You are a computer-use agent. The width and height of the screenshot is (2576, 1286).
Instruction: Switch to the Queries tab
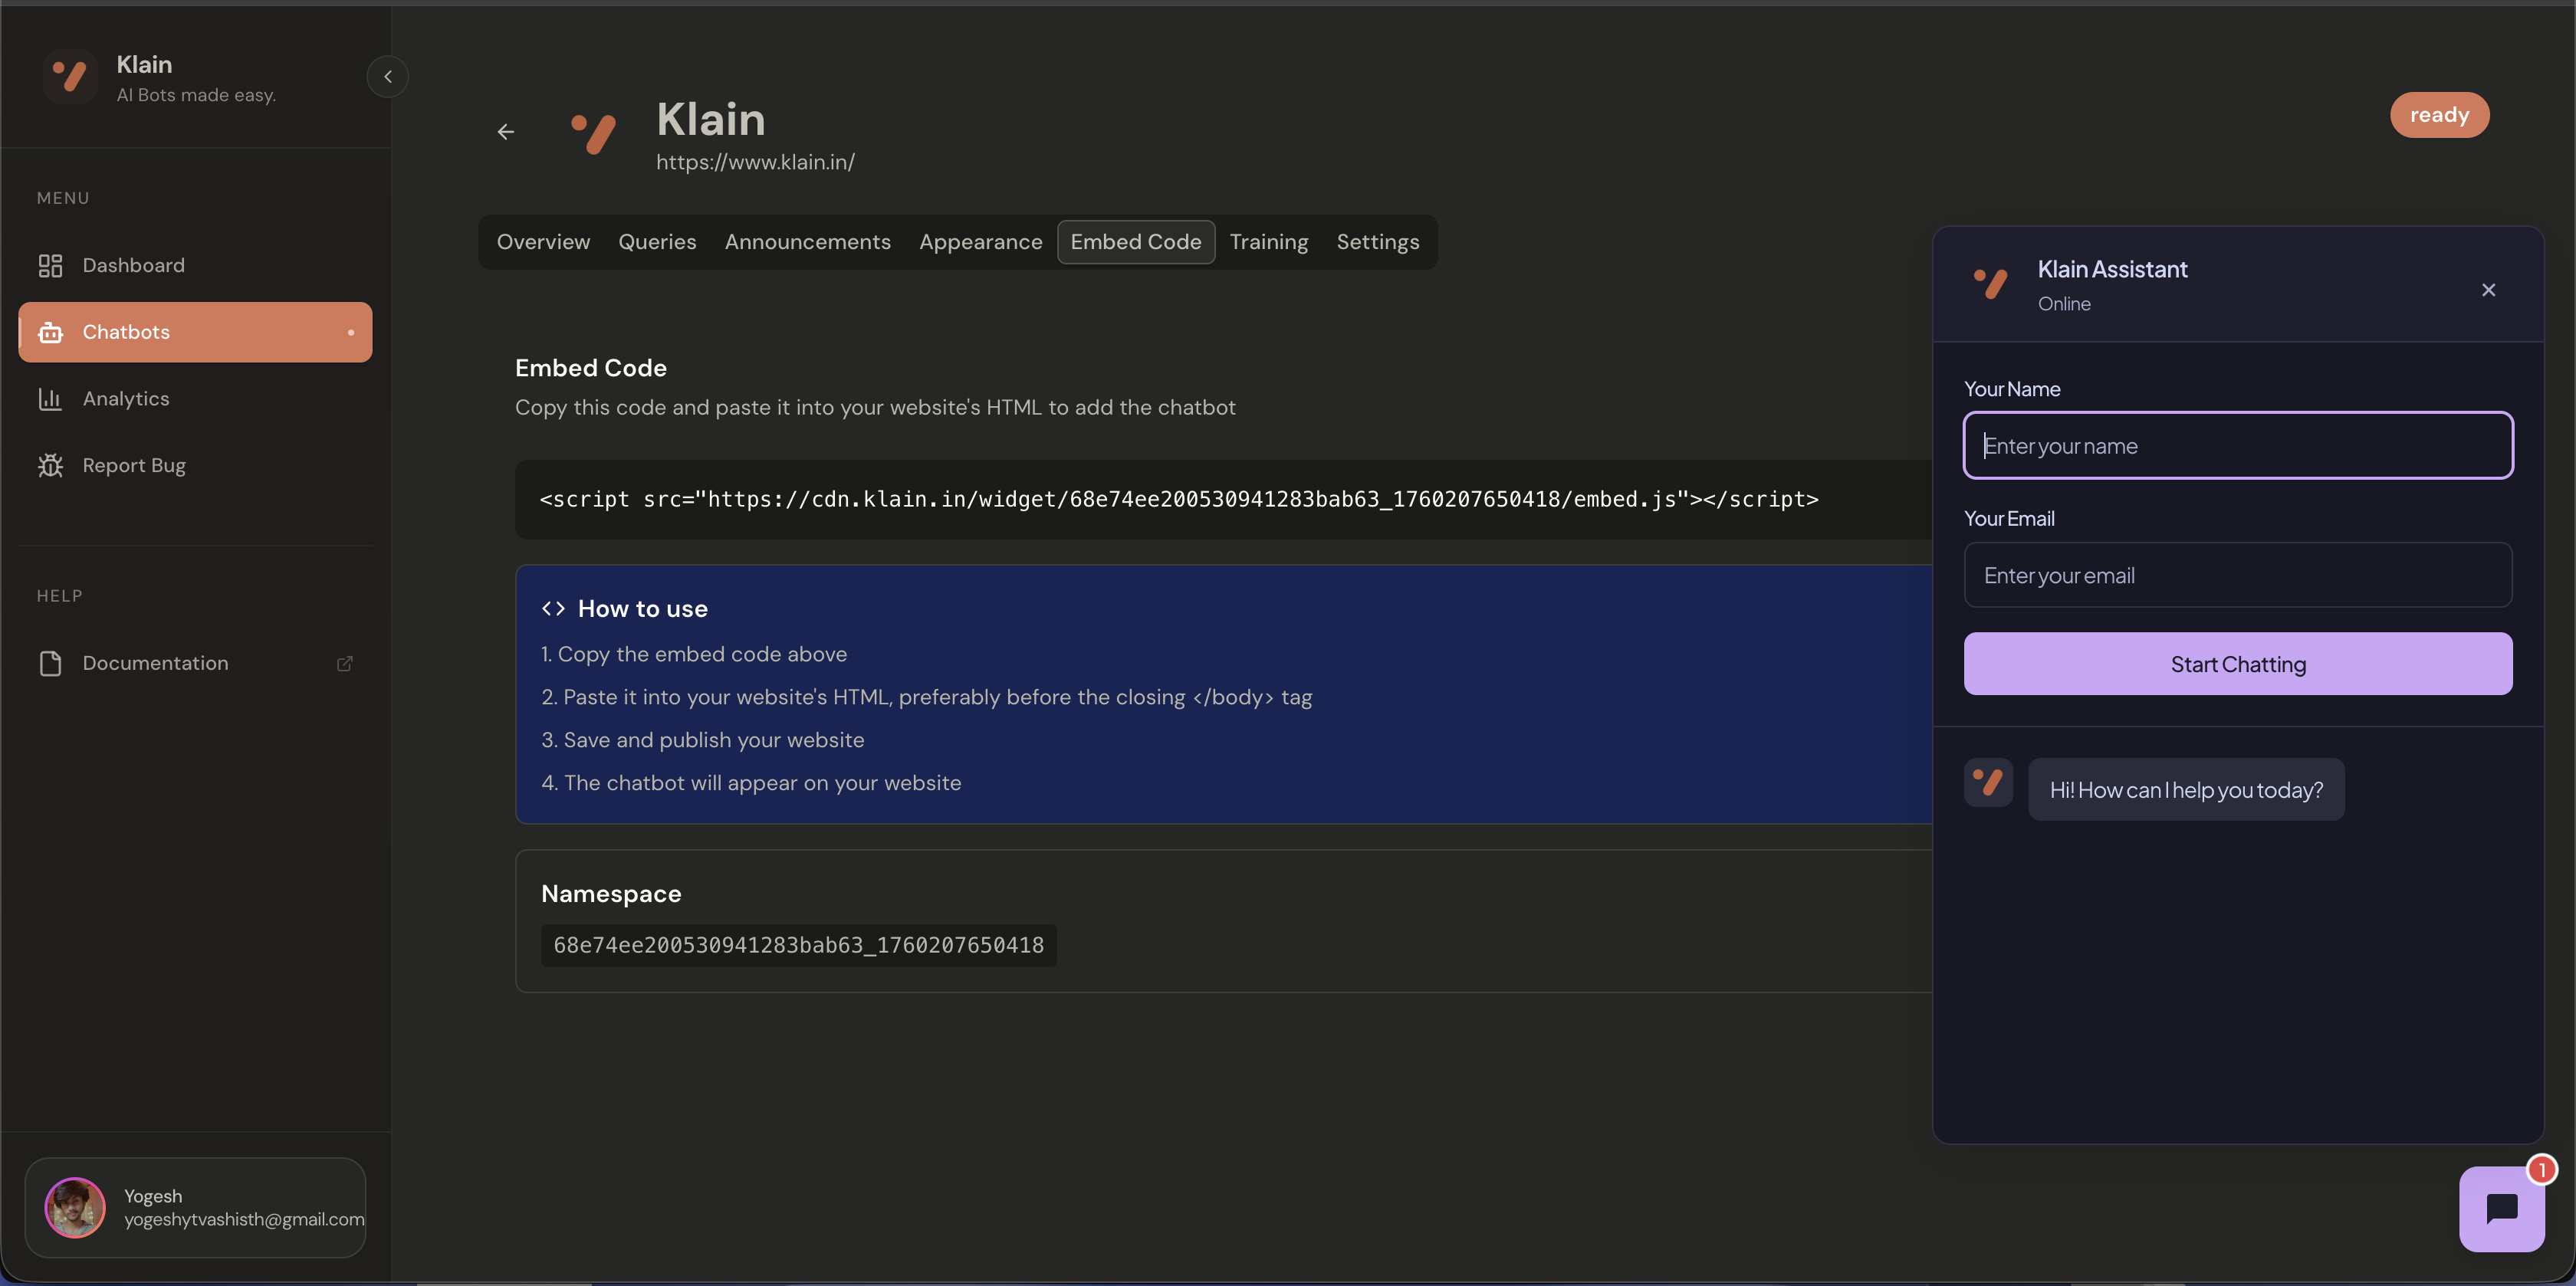pyautogui.click(x=657, y=241)
